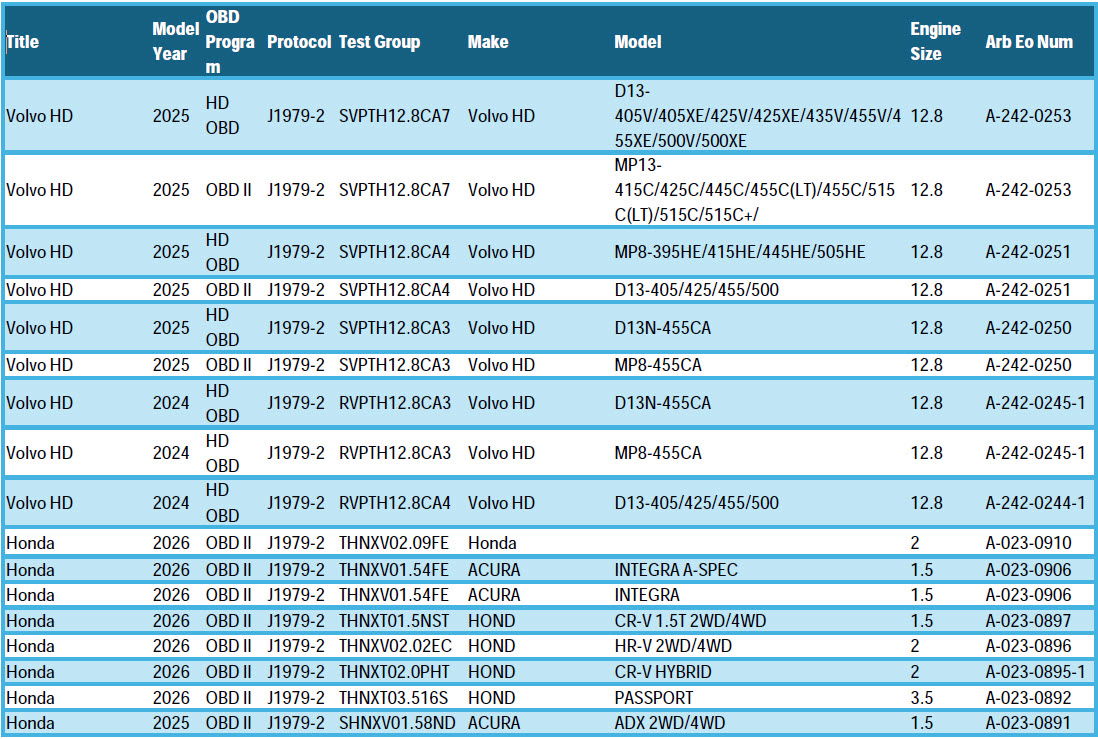Image resolution: width=1098 pixels, height=739 pixels.
Task: Click the PASSPORT model cell
Action: [654, 697]
